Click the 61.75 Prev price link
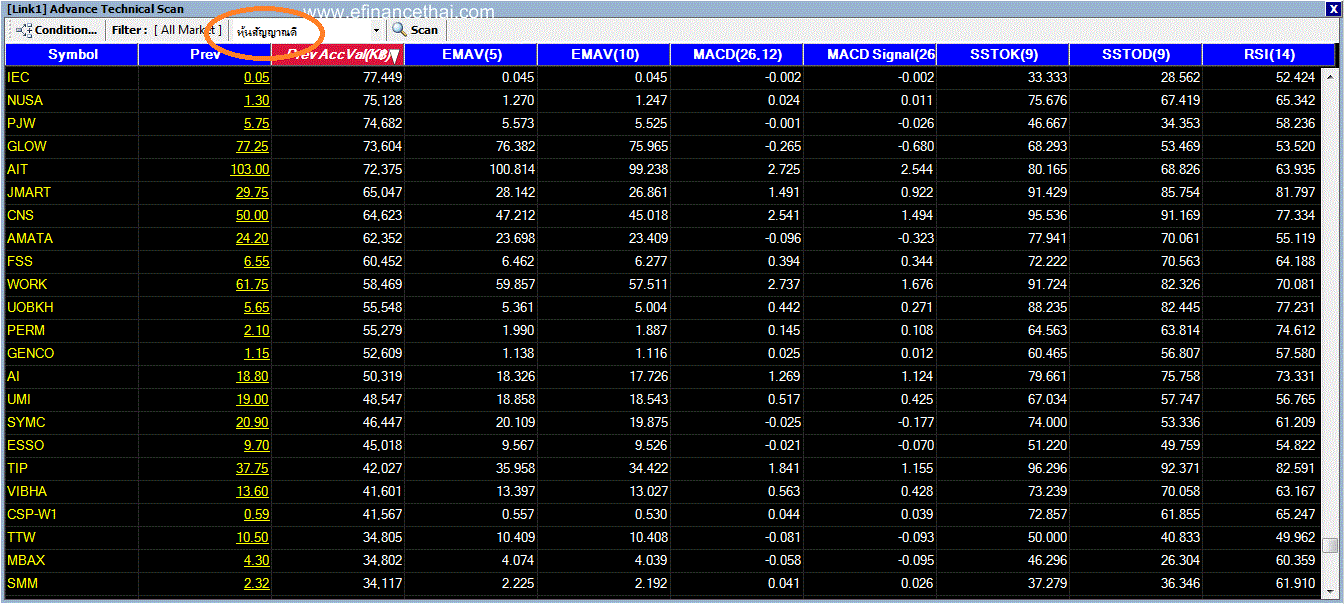1344x604 pixels. (x=252, y=284)
